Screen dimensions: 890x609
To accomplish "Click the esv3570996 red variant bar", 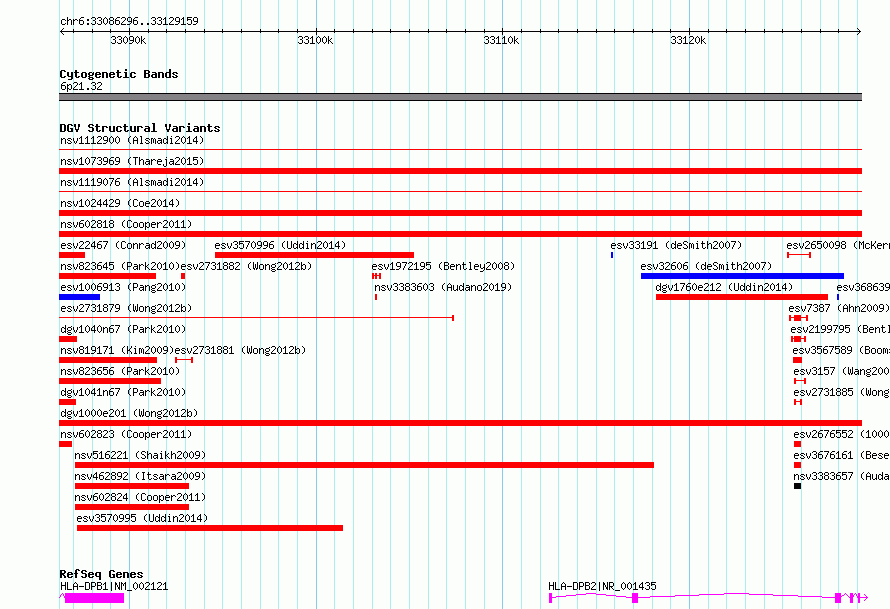I will point(314,255).
